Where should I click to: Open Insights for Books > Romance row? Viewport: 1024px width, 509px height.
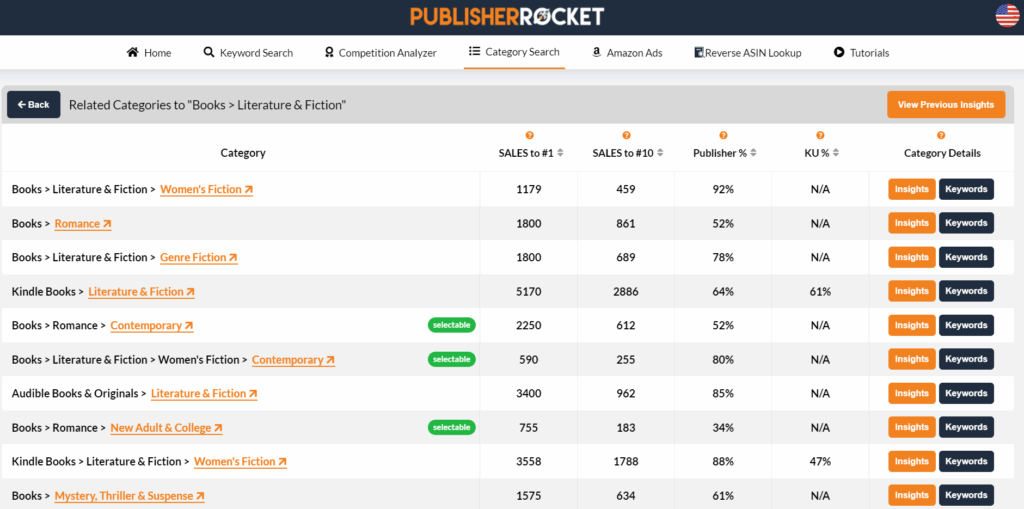coord(911,223)
